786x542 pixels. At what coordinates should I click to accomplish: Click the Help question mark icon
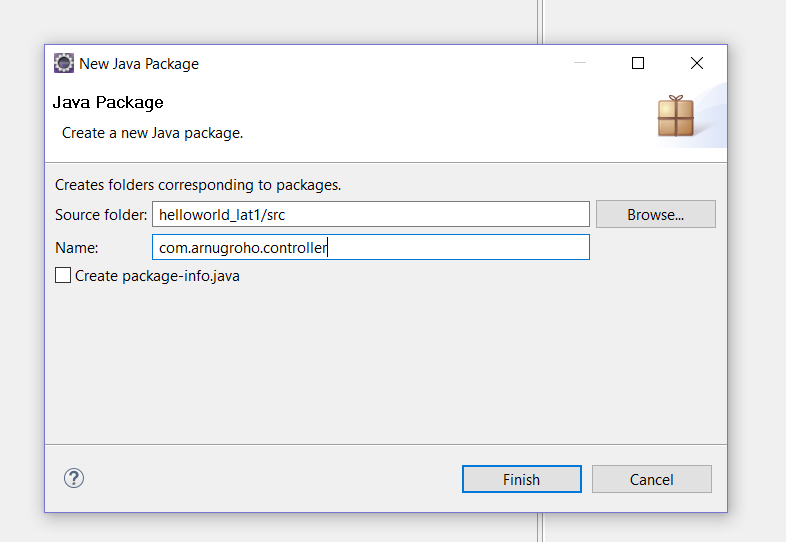(73, 478)
